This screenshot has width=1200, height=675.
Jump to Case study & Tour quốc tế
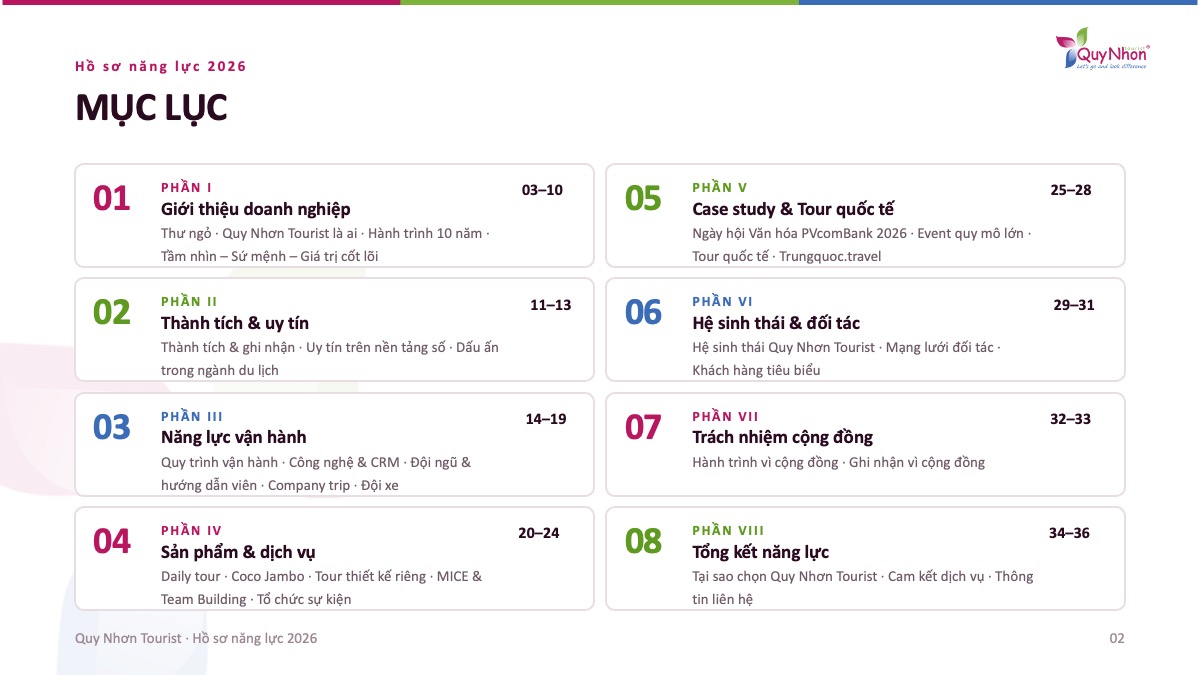click(793, 209)
